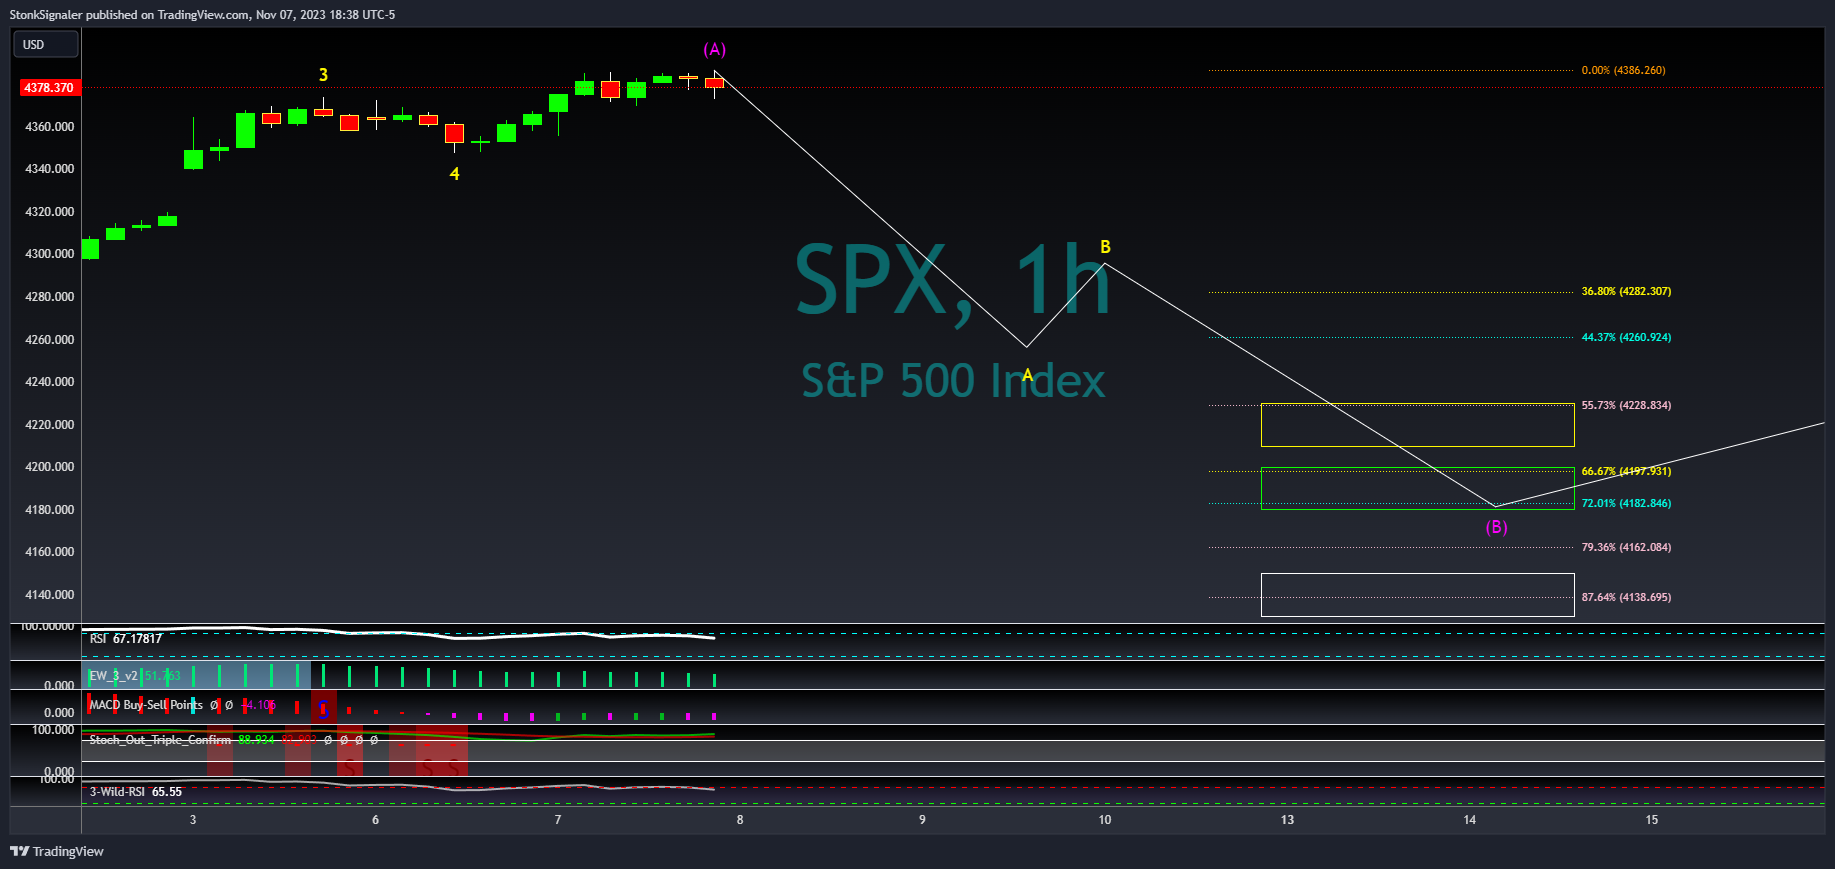The width and height of the screenshot is (1835, 869).
Task: Click the 4180.000 price axis label
Action: coord(50,510)
